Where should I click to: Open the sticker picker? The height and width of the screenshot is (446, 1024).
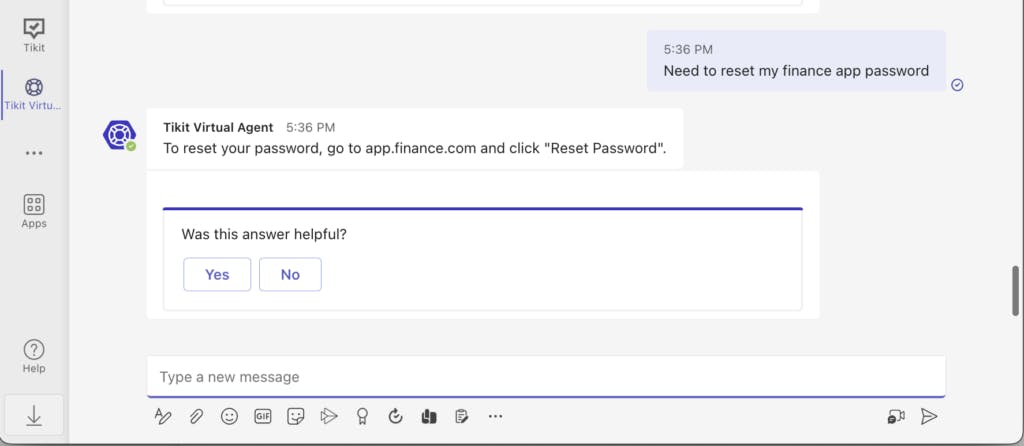[x=295, y=416]
